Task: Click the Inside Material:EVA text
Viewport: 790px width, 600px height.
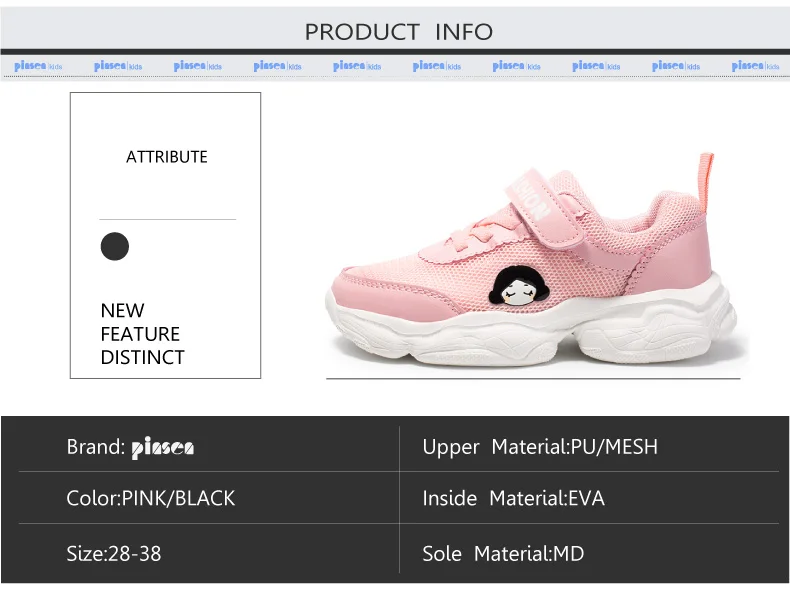Action: click(x=513, y=498)
